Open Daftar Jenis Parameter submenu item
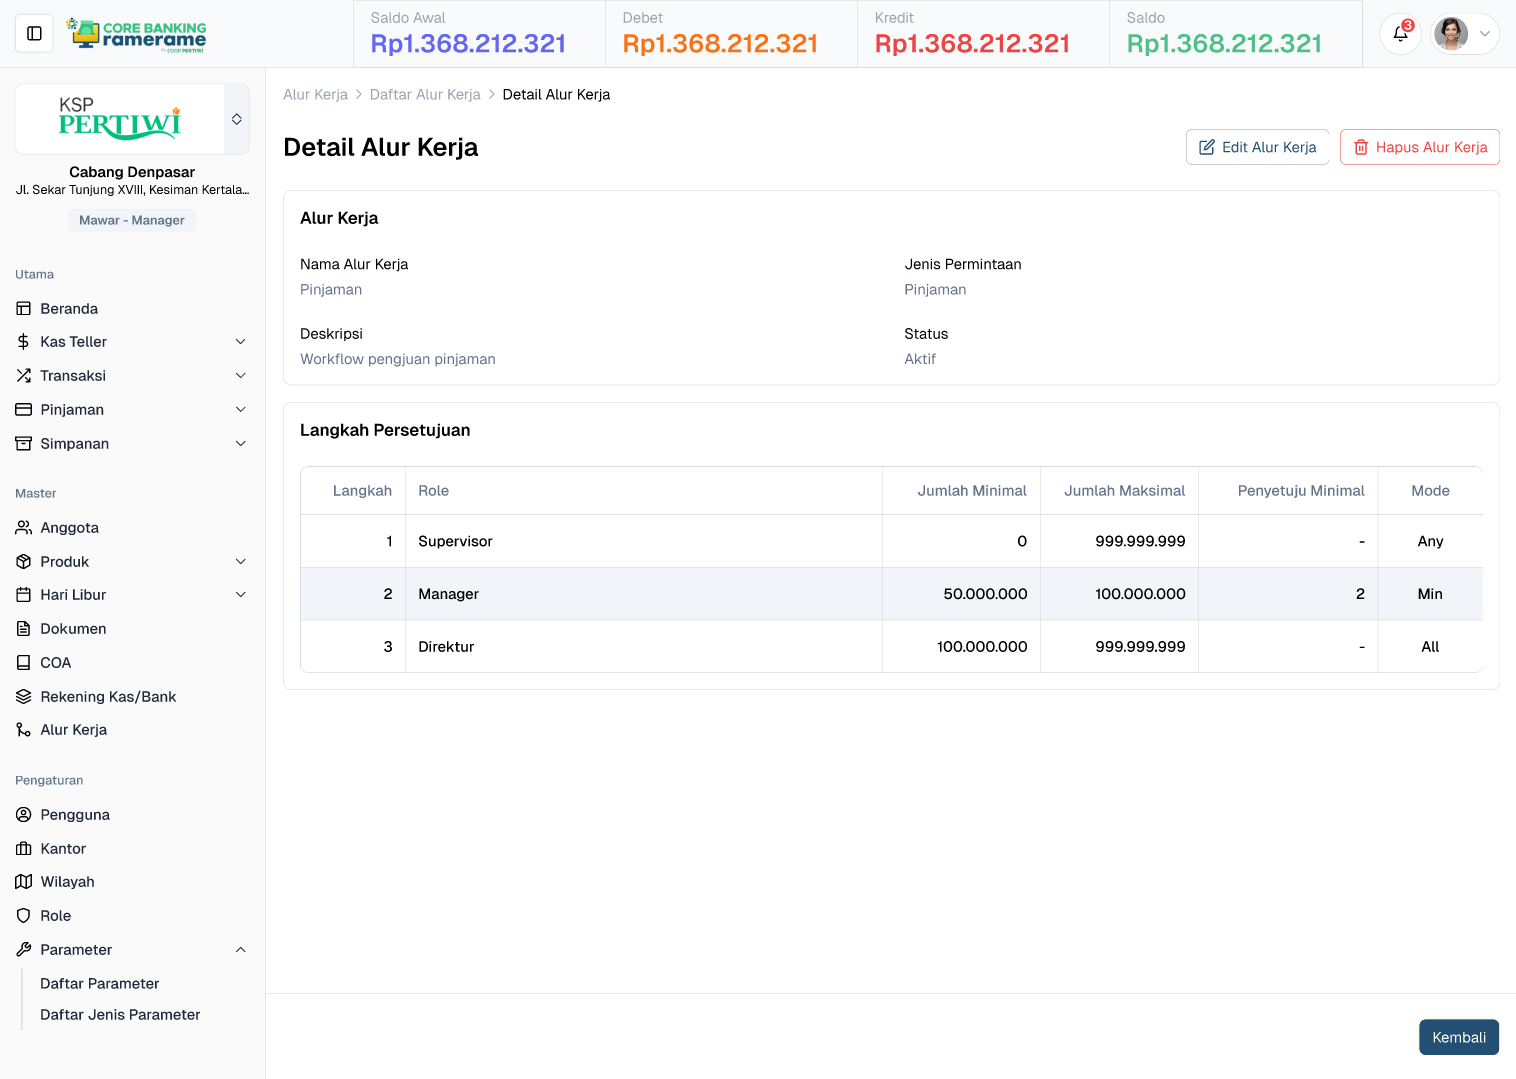The height and width of the screenshot is (1079, 1516). [120, 1015]
